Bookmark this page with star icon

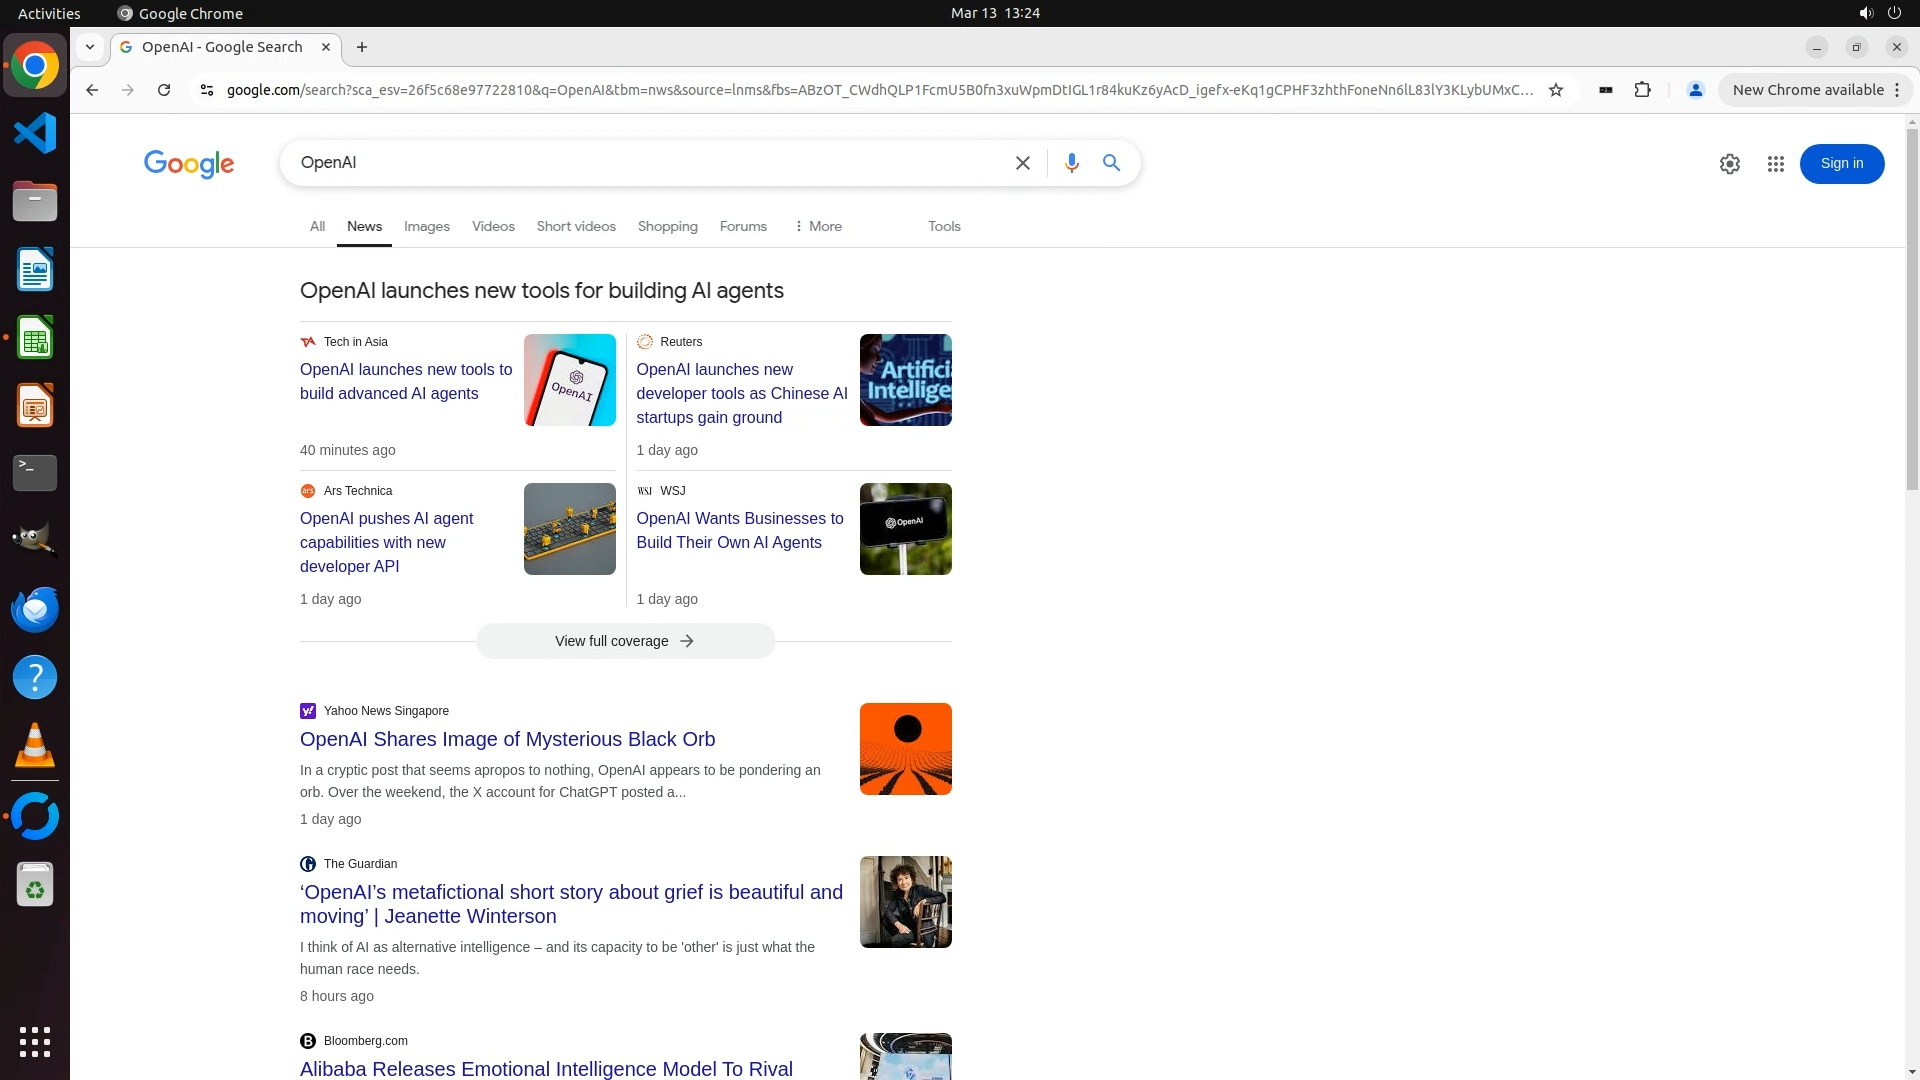click(1556, 90)
